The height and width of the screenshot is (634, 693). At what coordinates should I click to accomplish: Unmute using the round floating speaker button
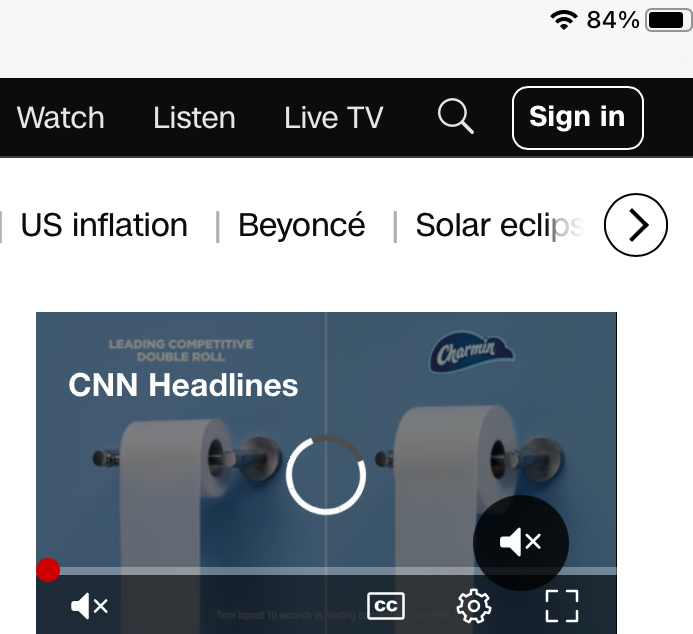521,542
